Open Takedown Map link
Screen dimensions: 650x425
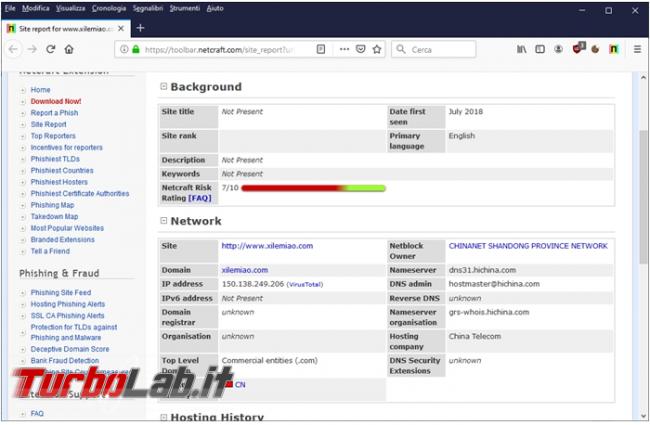coord(54,216)
